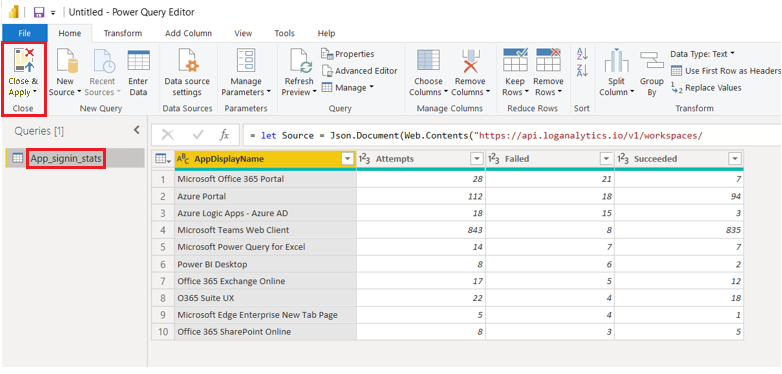Screen dimensions: 782x374
Task: Sort descending with the Z-A icon
Action: (582, 70)
